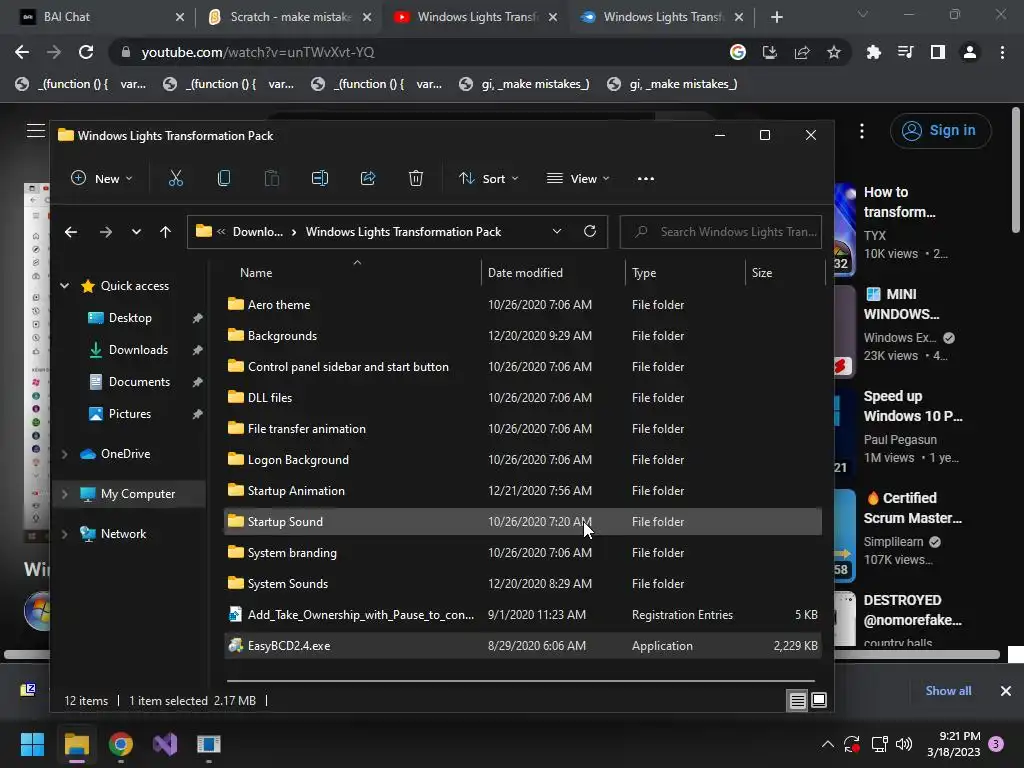
Task: Open Windows Start button on taskbar
Action: point(32,744)
